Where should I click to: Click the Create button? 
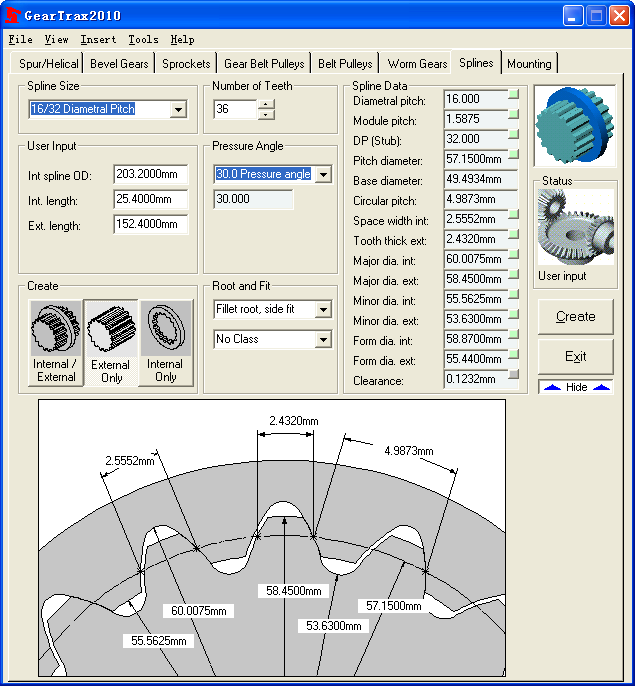tap(575, 317)
